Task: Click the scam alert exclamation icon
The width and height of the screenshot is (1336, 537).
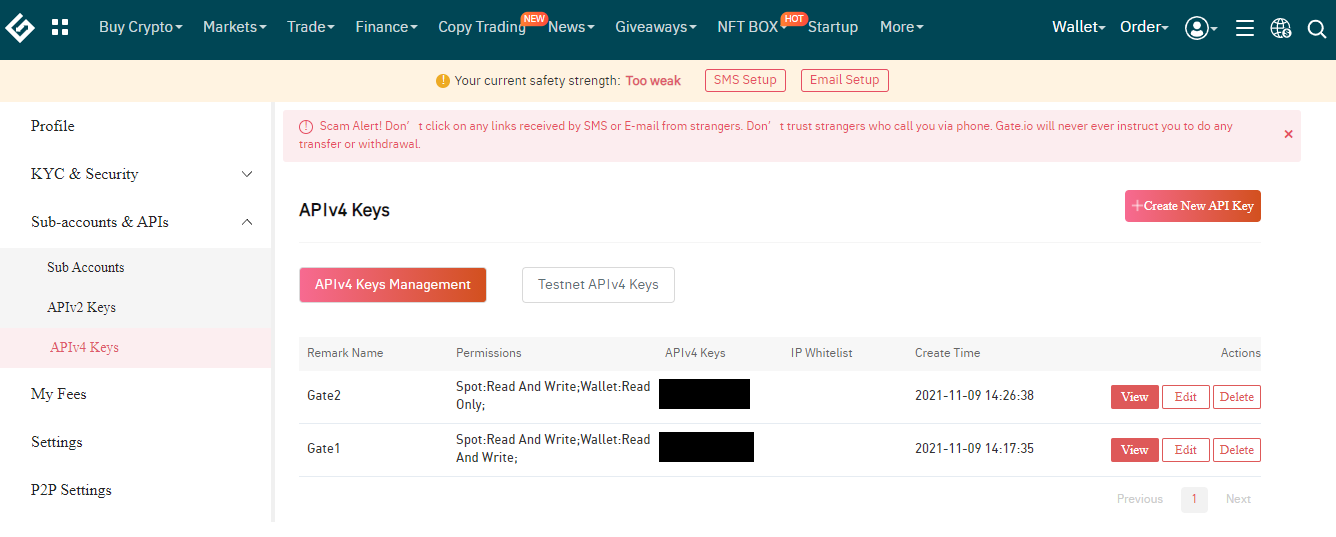Action: [x=306, y=127]
